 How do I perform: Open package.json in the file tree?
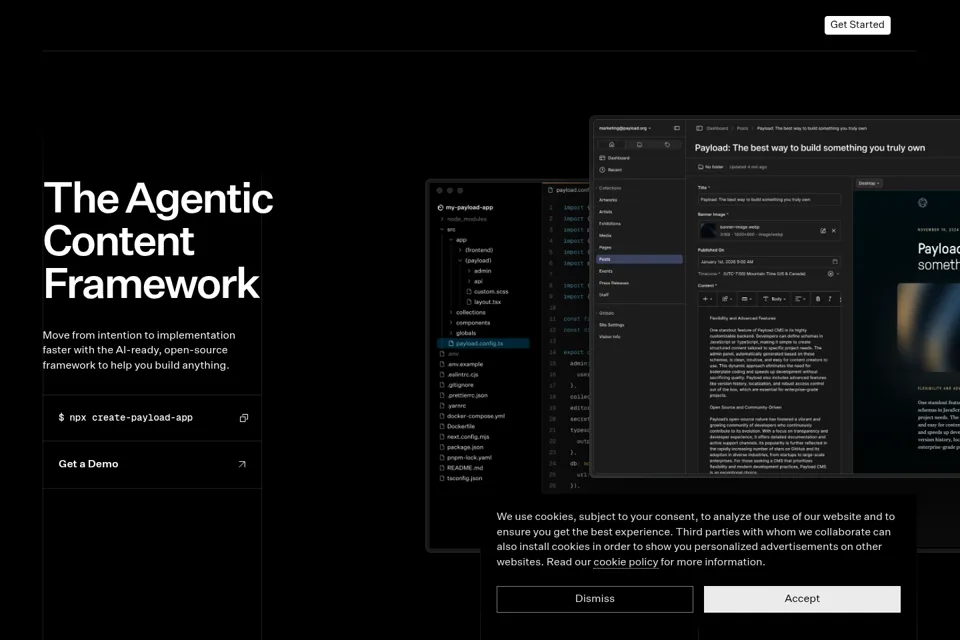(x=461, y=447)
